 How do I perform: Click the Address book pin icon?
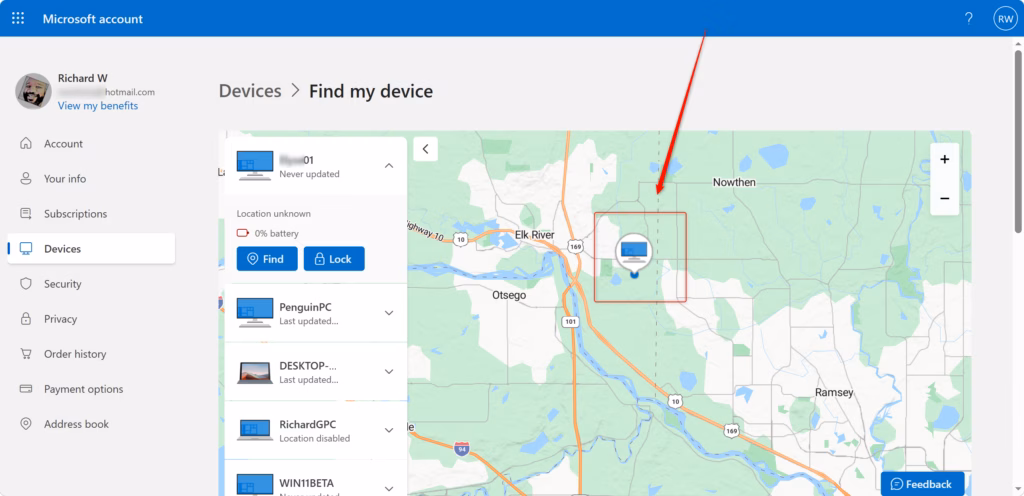coord(26,424)
